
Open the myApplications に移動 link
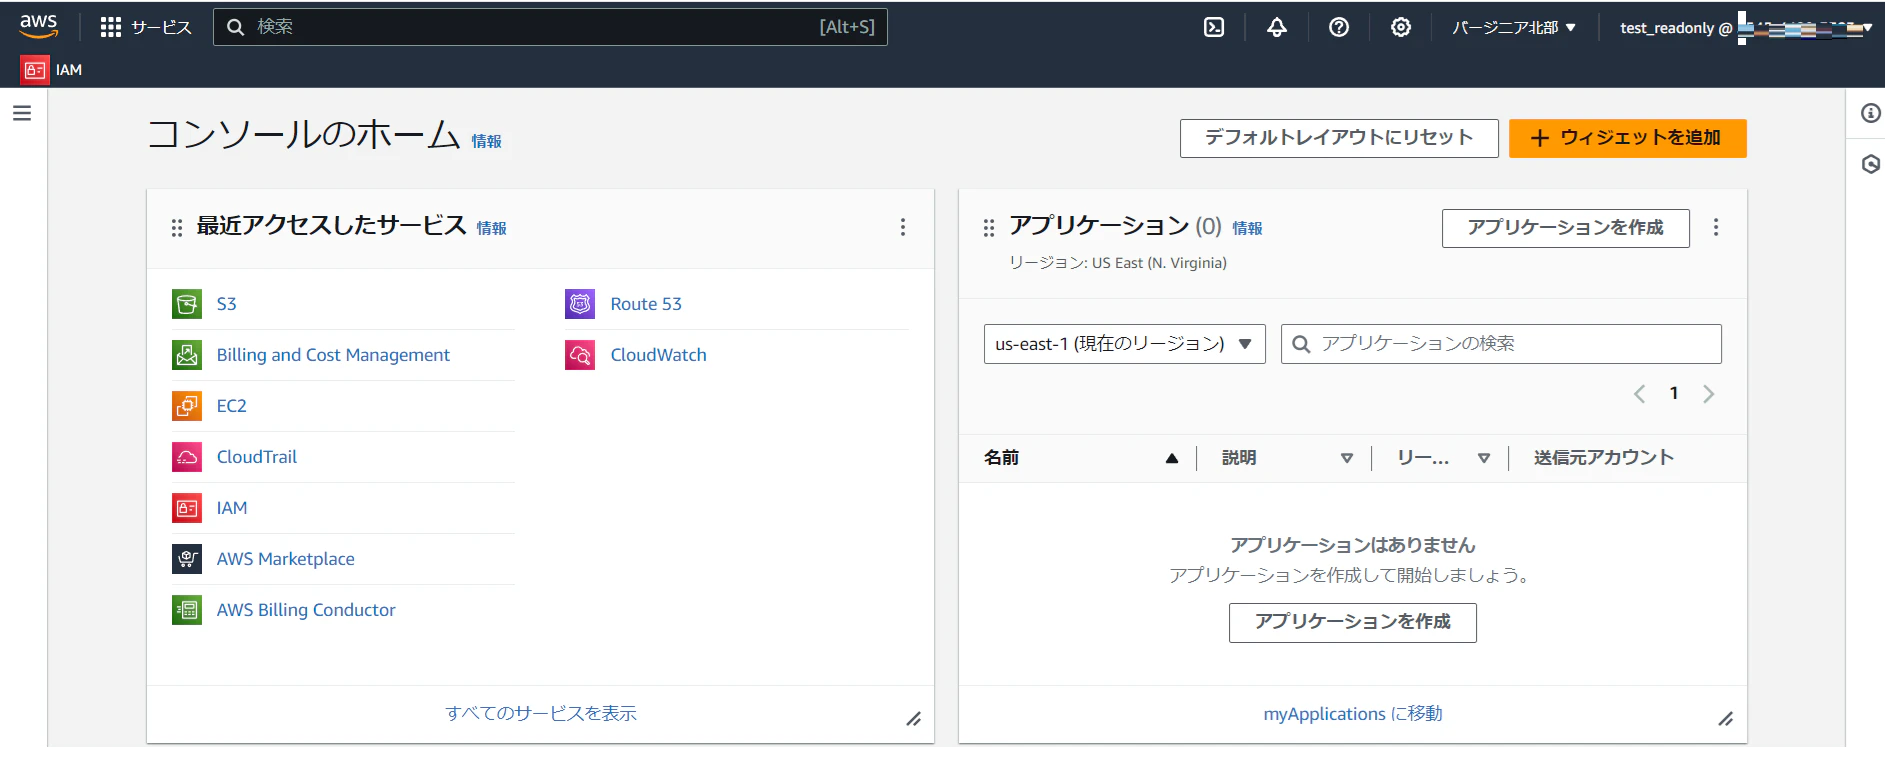pos(1353,714)
